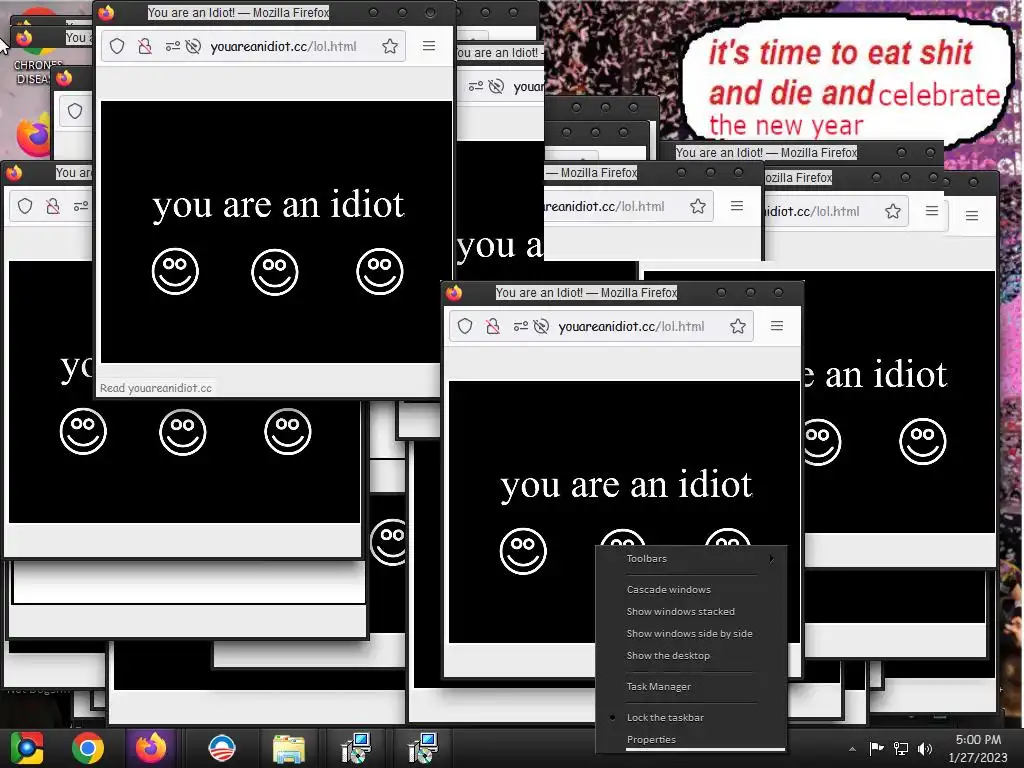Toggle Lock the taskbar option
This screenshot has width=1024, height=768.
665,717
